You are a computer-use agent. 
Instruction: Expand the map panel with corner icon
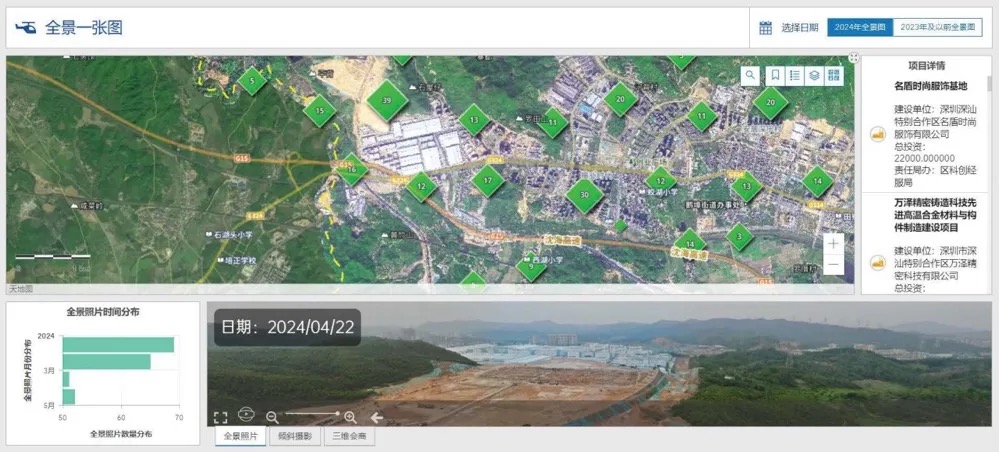click(x=853, y=58)
